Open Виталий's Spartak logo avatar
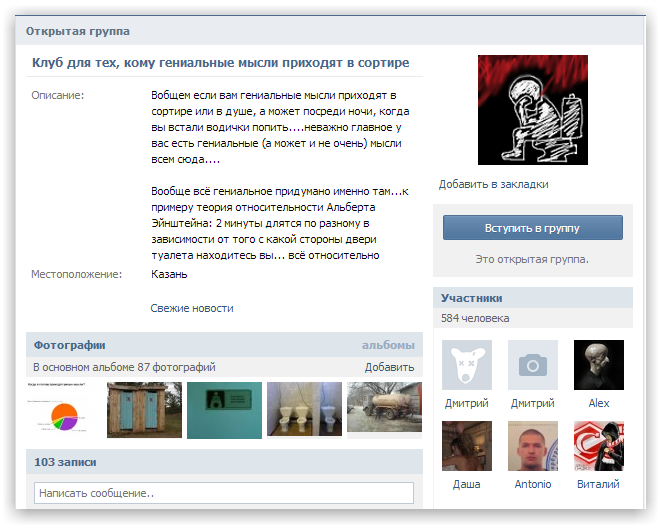Viewport: 661px width, 529px height. click(x=599, y=446)
